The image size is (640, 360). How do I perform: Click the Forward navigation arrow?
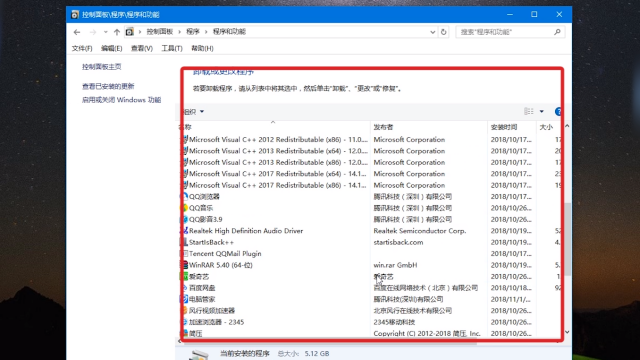93,32
